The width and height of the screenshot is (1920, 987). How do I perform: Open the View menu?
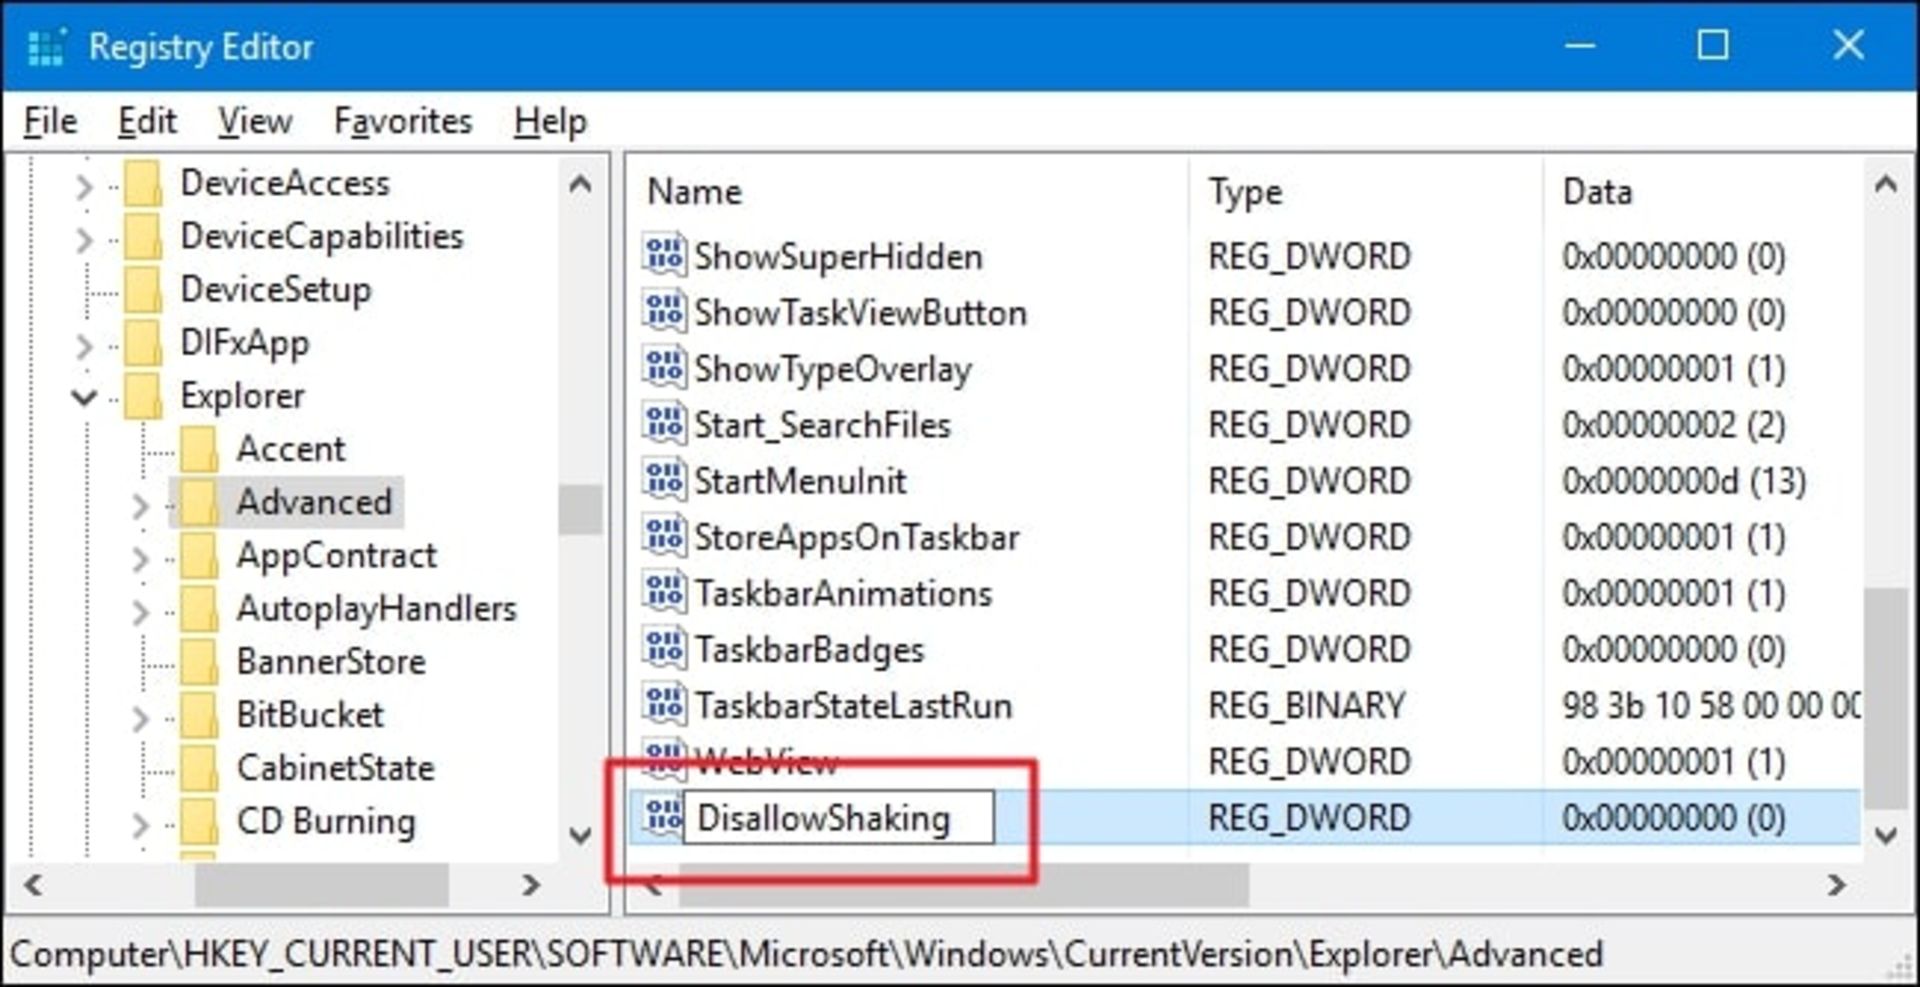(x=255, y=121)
